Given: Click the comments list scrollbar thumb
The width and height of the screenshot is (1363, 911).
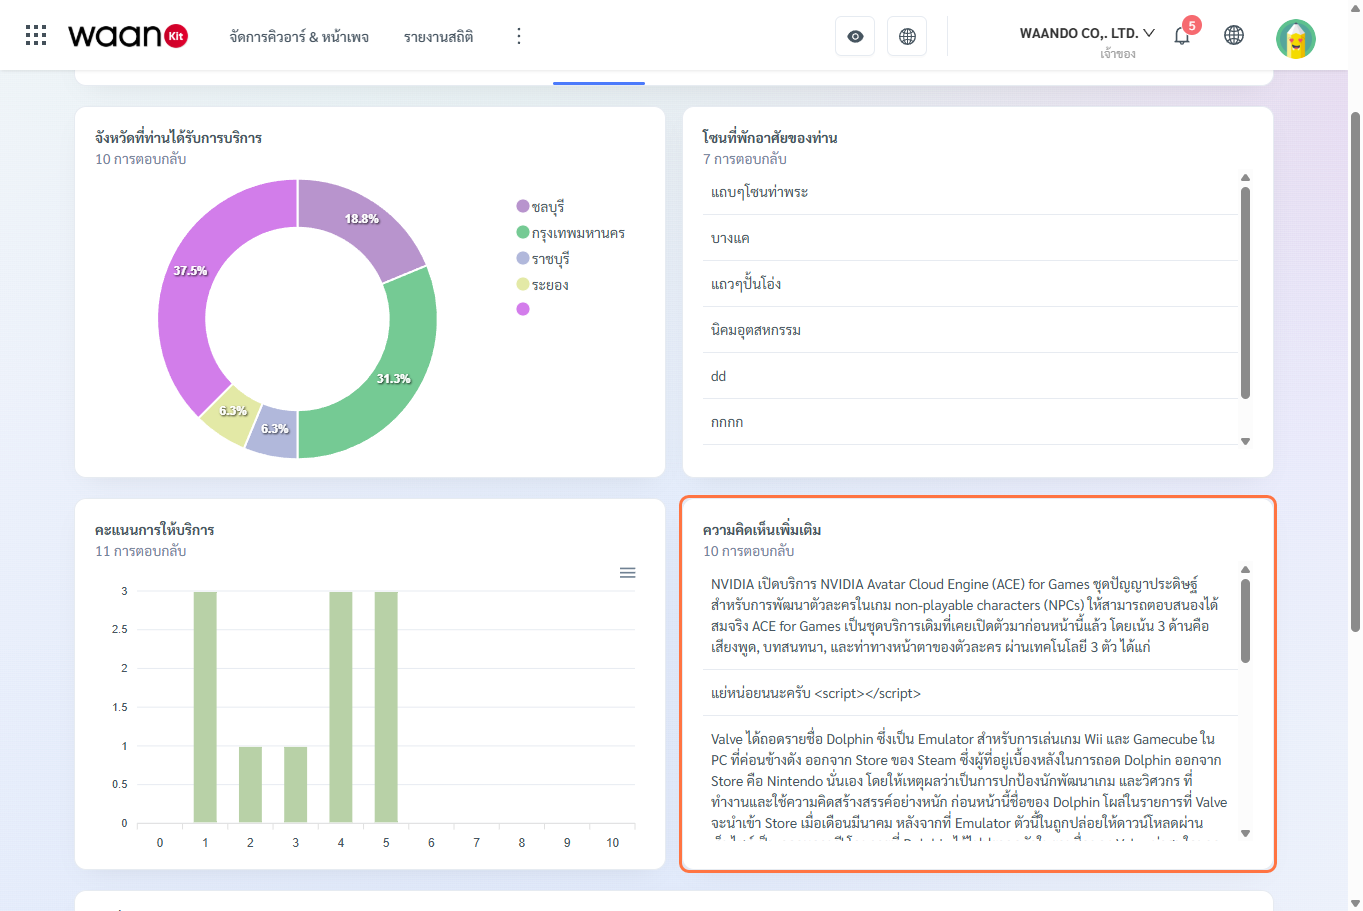Looking at the screenshot, I should (x=1245, y=620).
